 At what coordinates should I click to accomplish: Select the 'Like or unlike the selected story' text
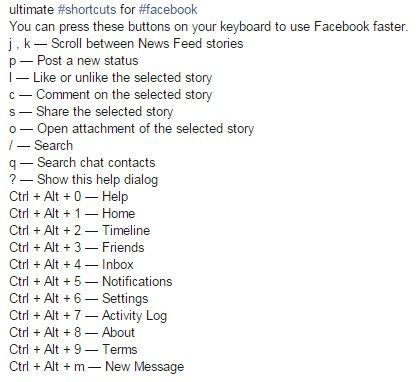coord(122,78)
